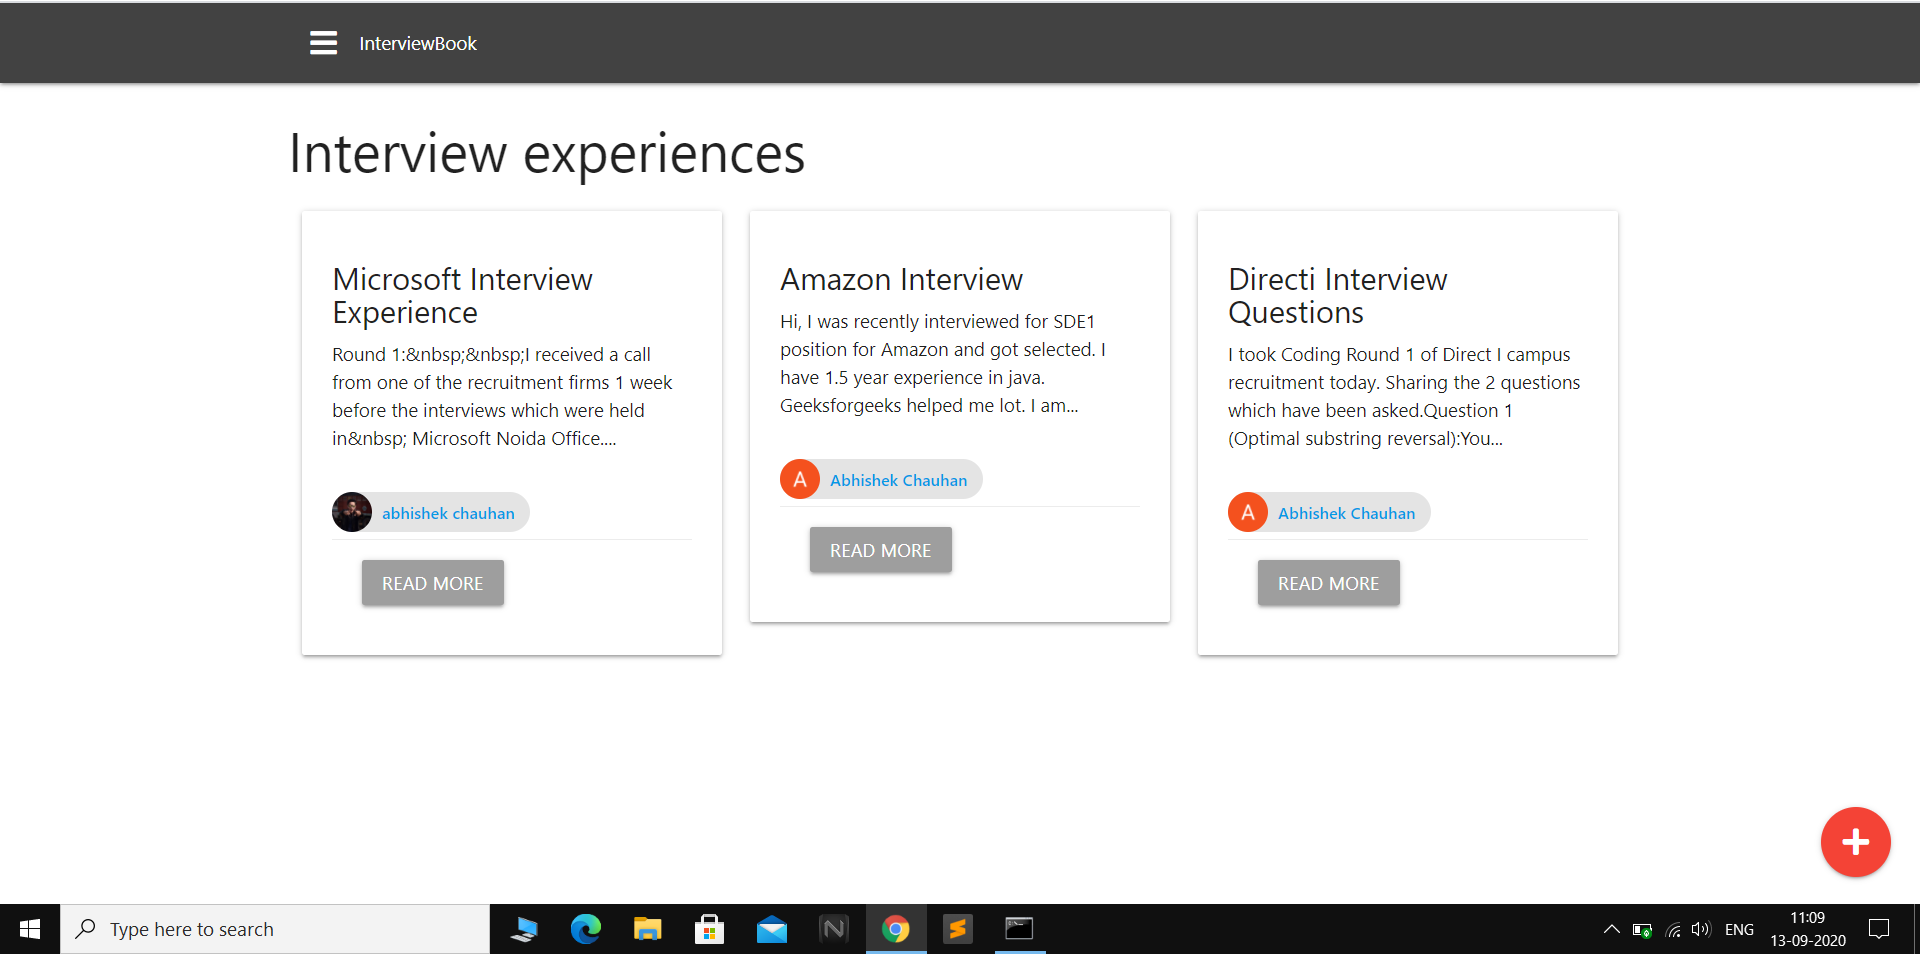
Task: Open the Windows notification center
Action: (1879, 929)
